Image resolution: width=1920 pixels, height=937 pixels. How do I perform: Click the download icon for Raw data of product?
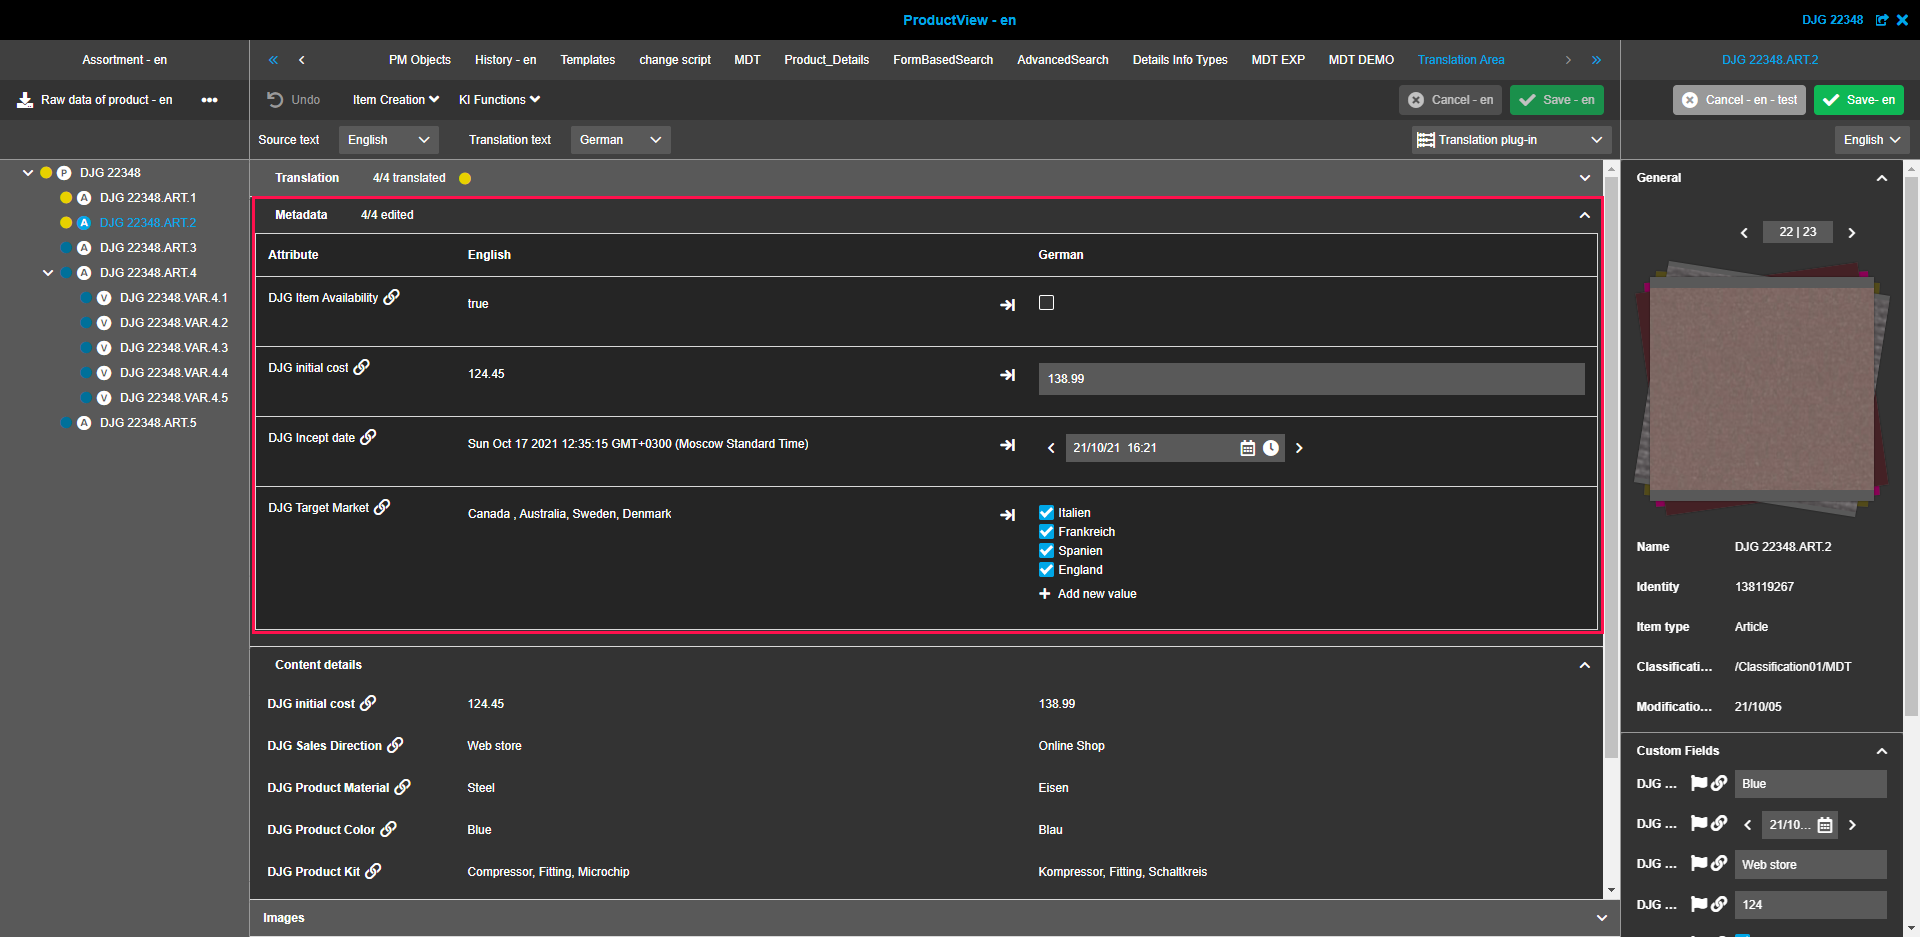coord(25,100)
